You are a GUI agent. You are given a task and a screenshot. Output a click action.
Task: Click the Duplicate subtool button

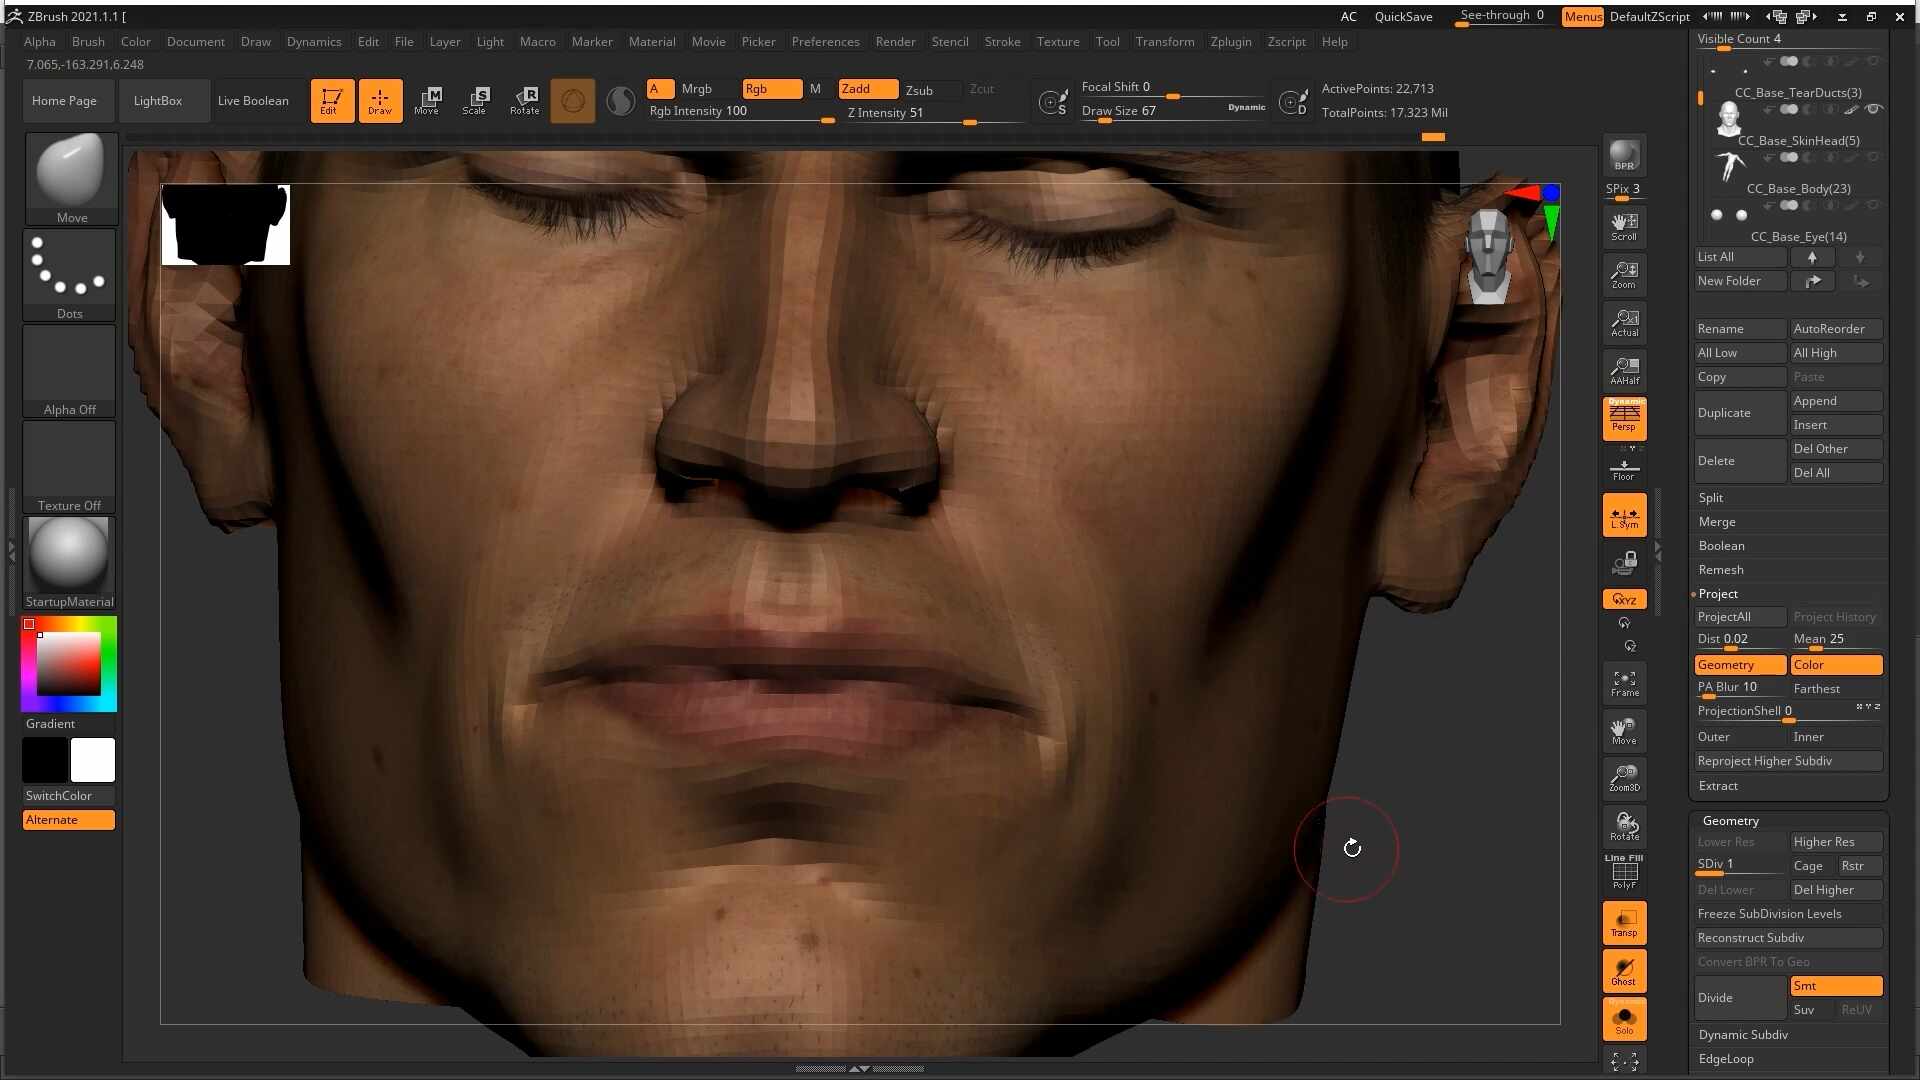coord(1740,413)
